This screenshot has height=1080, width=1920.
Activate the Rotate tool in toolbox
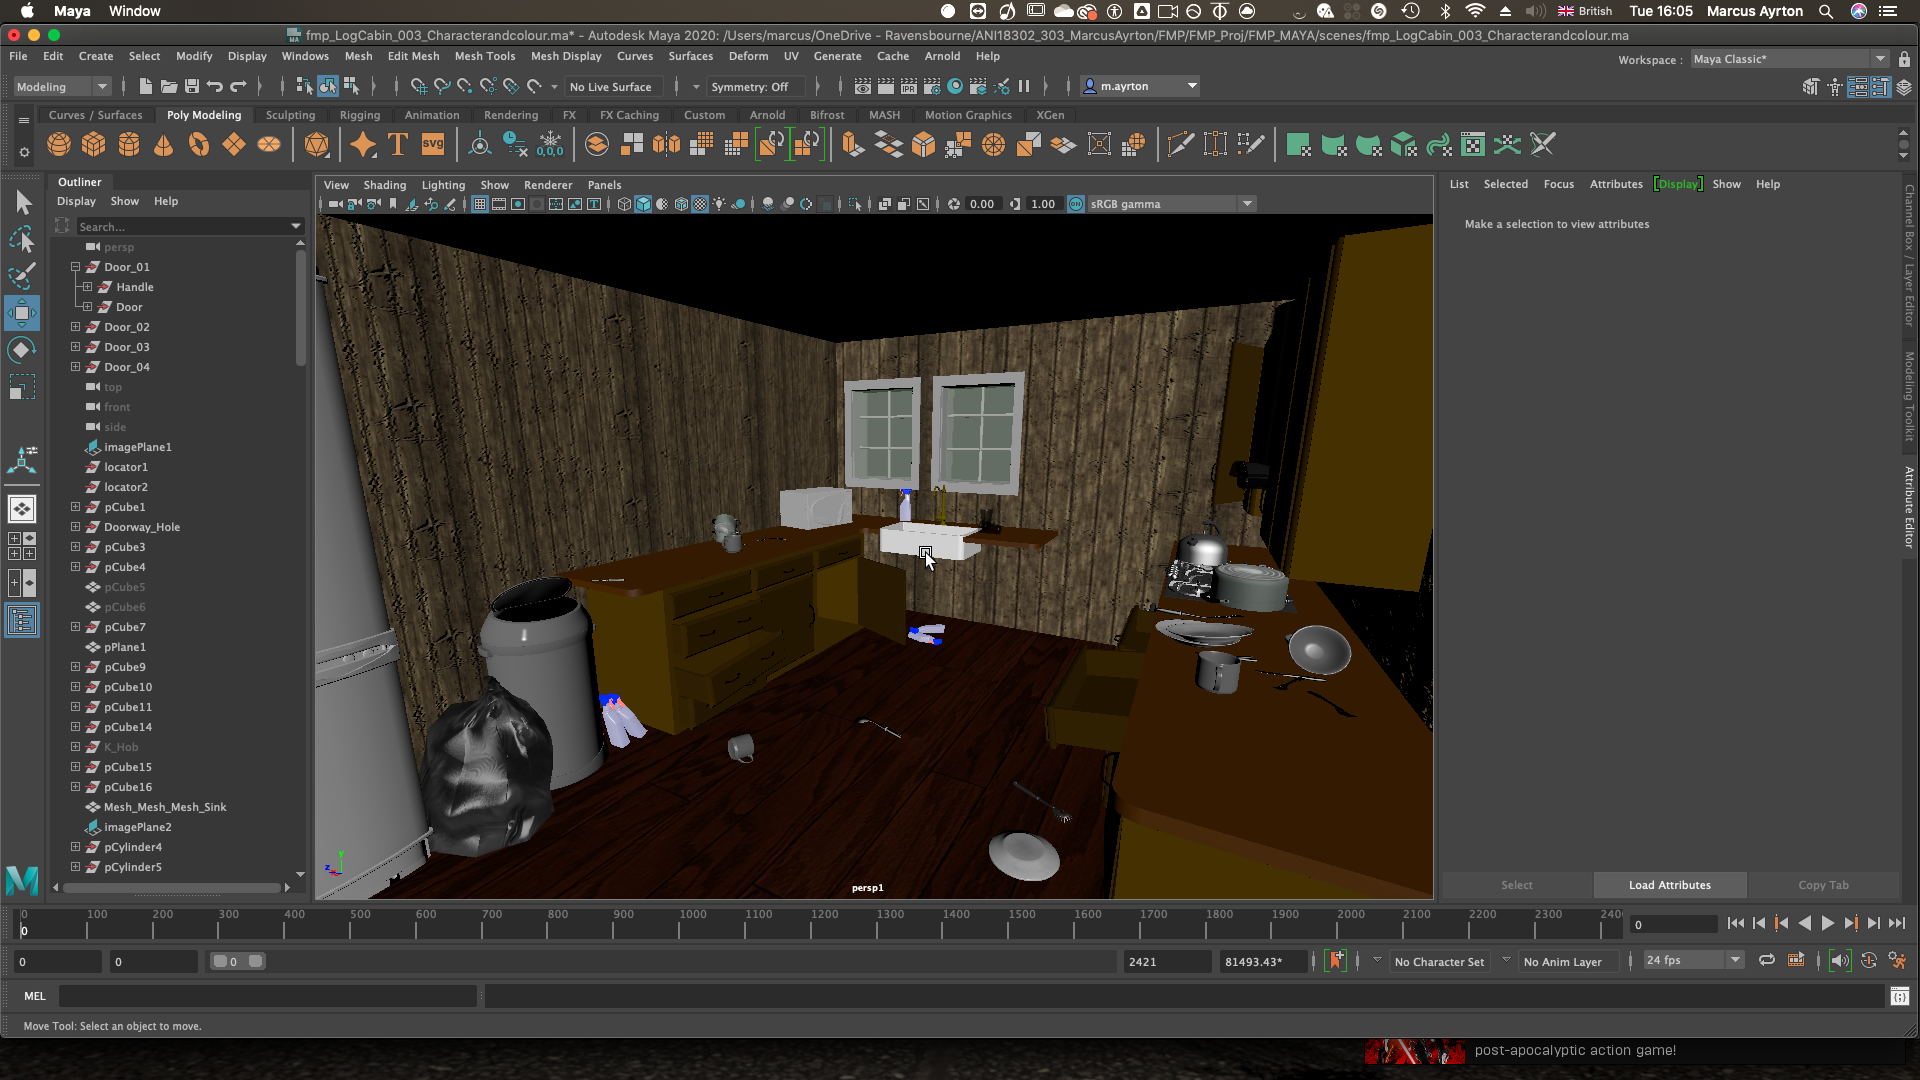22,349
